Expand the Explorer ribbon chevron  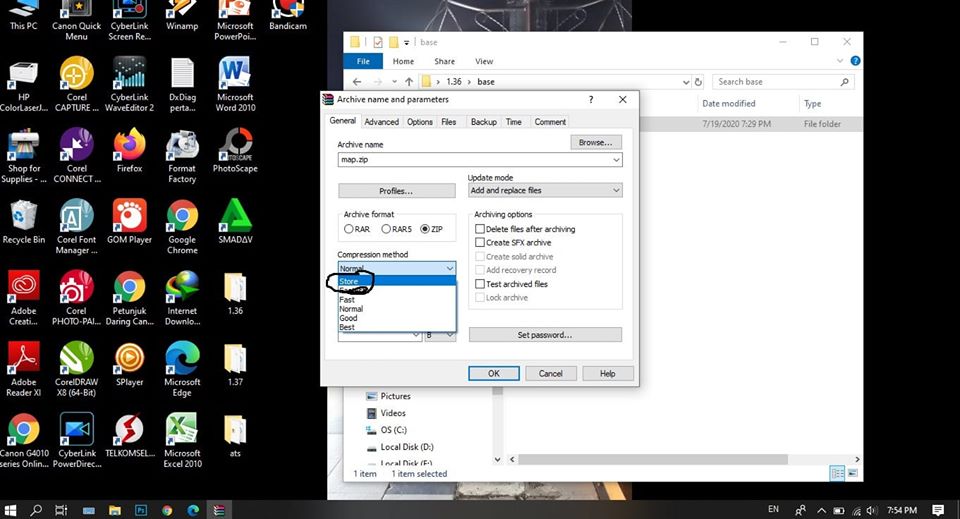click(x=839, y=61)
